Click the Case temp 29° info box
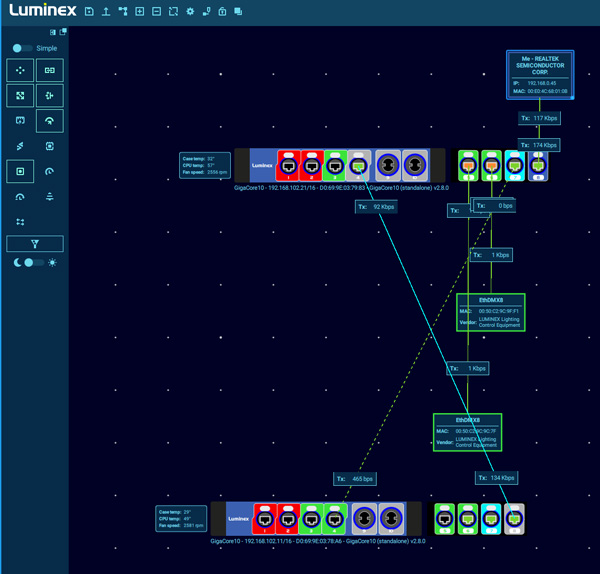This screenshot has height=574, width=600. [181, 519]
